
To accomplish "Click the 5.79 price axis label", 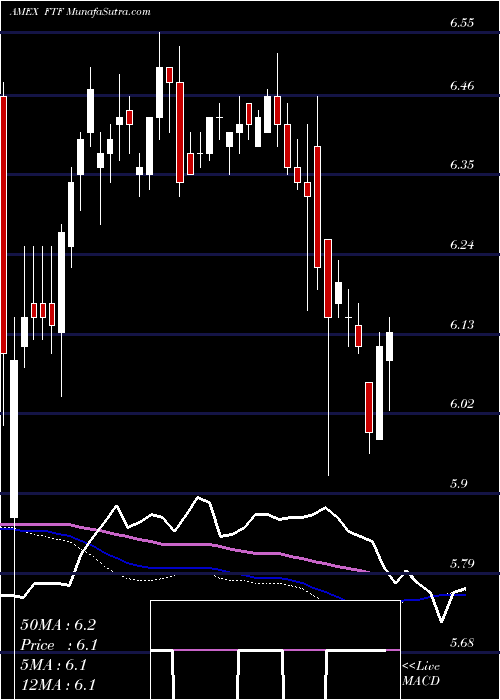I will 462,563.
